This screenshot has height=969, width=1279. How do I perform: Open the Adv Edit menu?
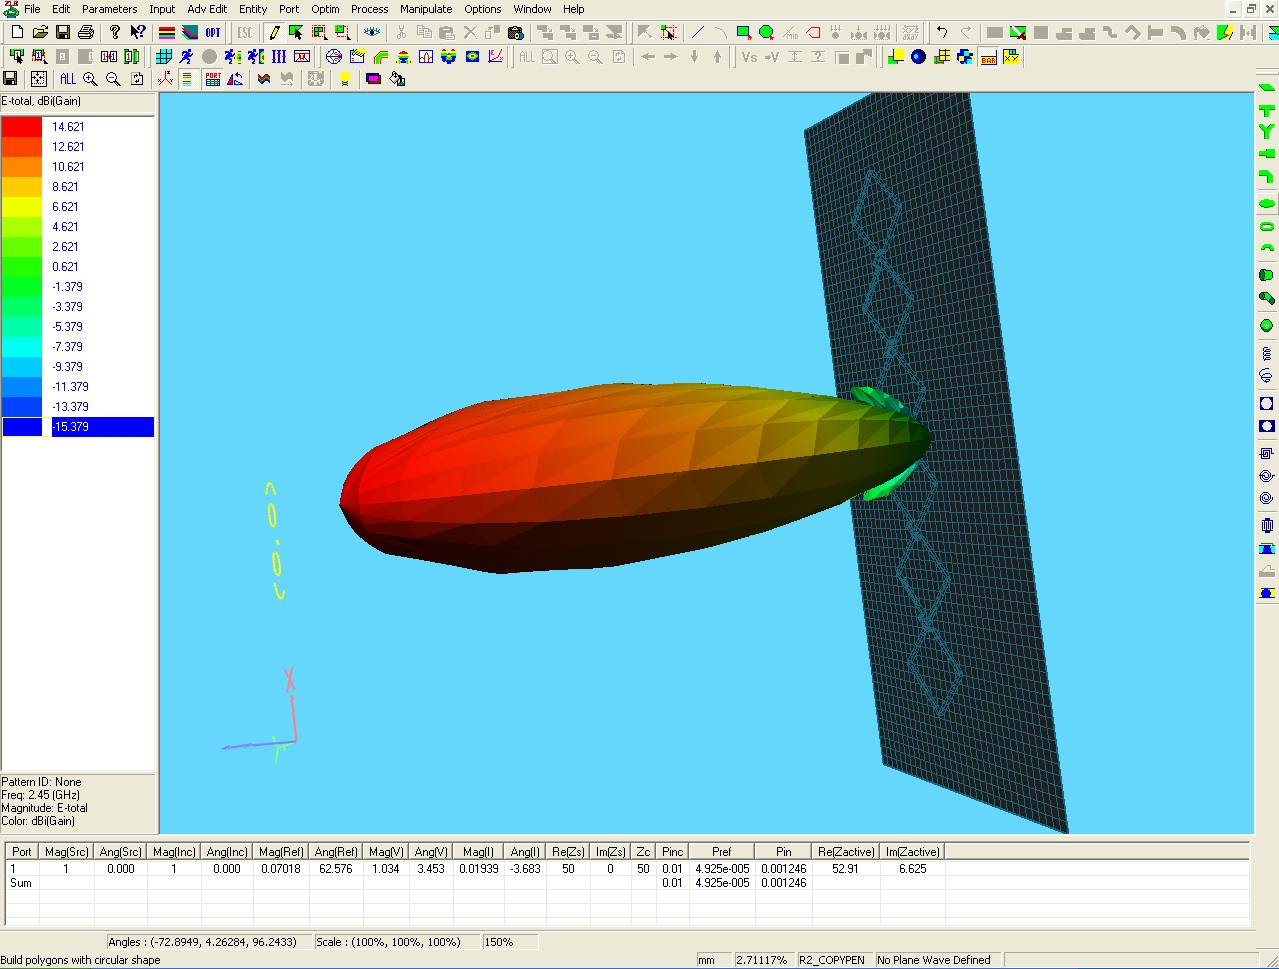207,9
